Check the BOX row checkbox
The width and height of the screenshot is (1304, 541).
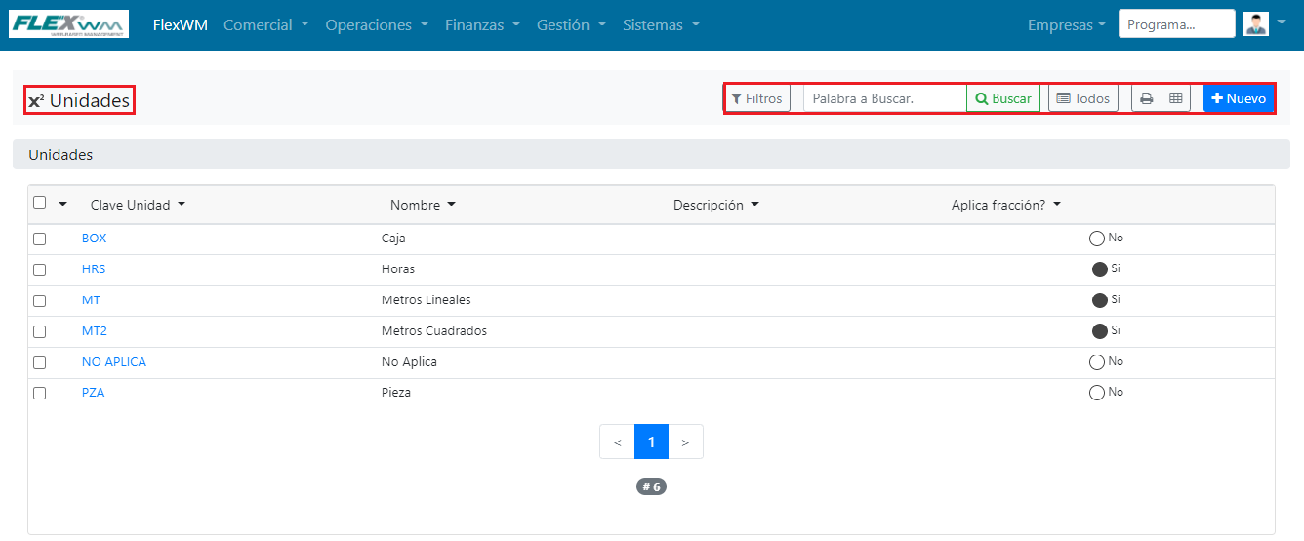pos(40,239)
